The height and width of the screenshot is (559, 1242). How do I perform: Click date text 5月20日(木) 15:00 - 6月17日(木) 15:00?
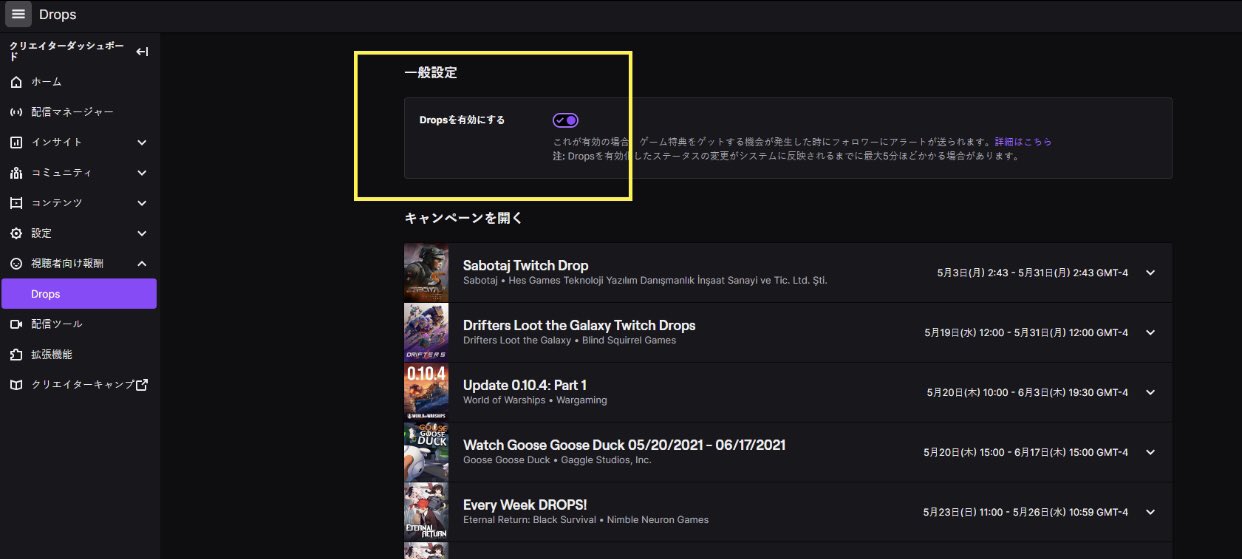[1010, 453]
